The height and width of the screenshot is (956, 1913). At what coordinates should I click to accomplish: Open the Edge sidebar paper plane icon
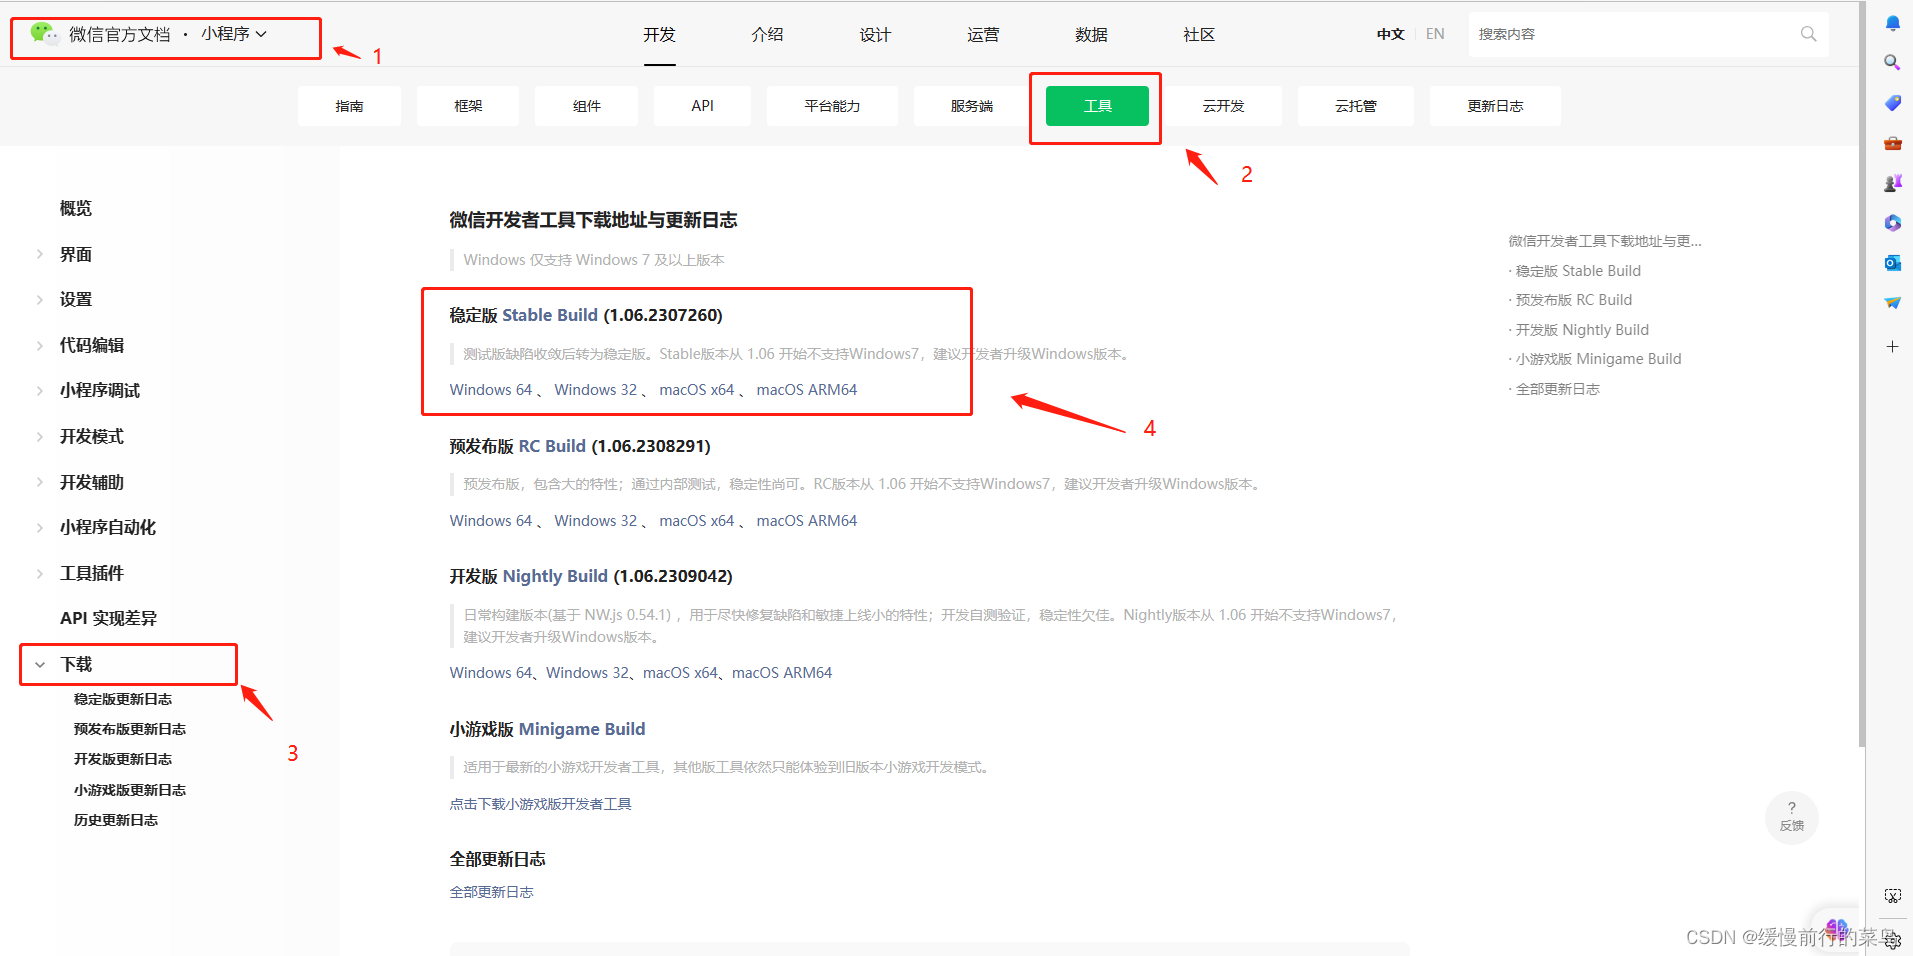point(1892,303)
